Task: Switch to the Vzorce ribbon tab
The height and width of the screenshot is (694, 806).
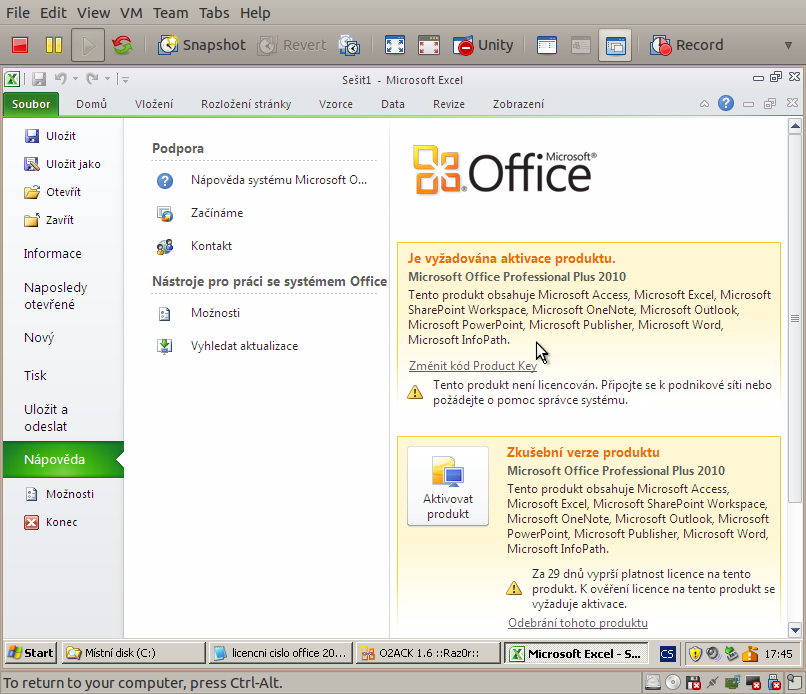Action: (x=336, y=104)
